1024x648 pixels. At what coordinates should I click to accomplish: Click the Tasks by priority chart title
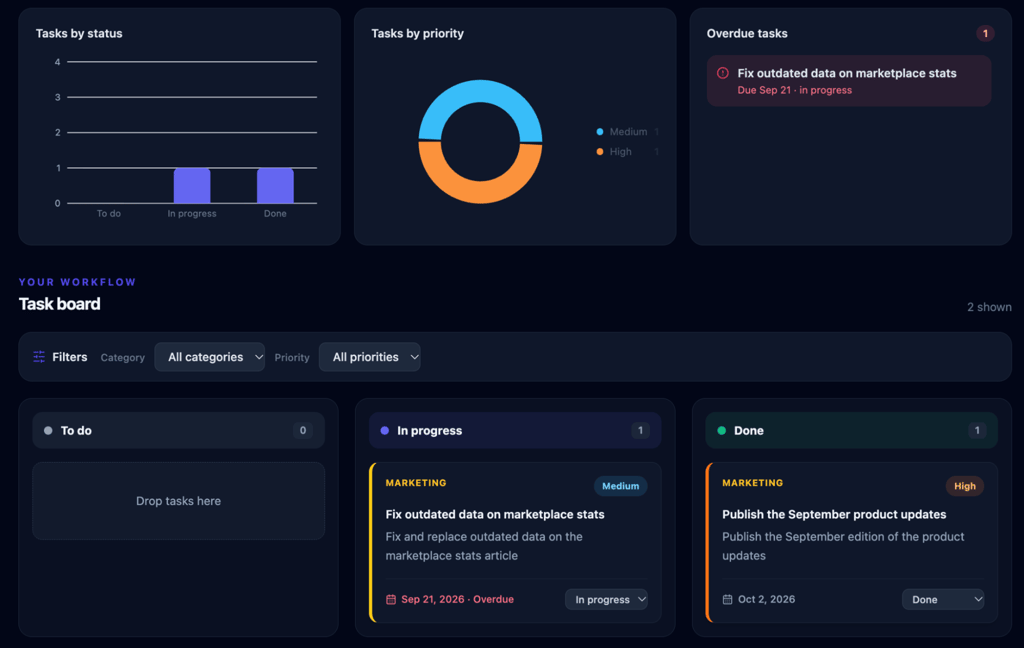(417, 33)
